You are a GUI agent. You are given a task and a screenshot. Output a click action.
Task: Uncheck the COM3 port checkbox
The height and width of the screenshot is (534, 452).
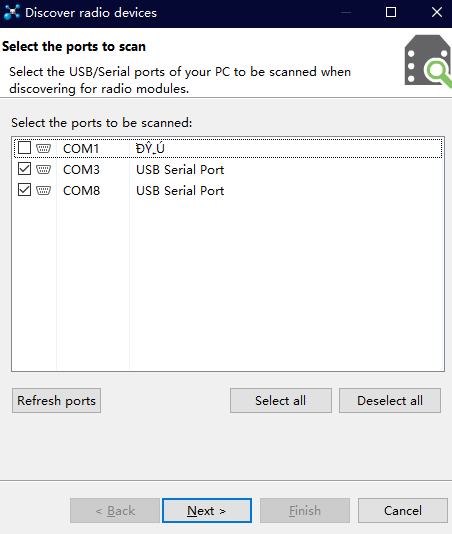(x=25, y=169)
